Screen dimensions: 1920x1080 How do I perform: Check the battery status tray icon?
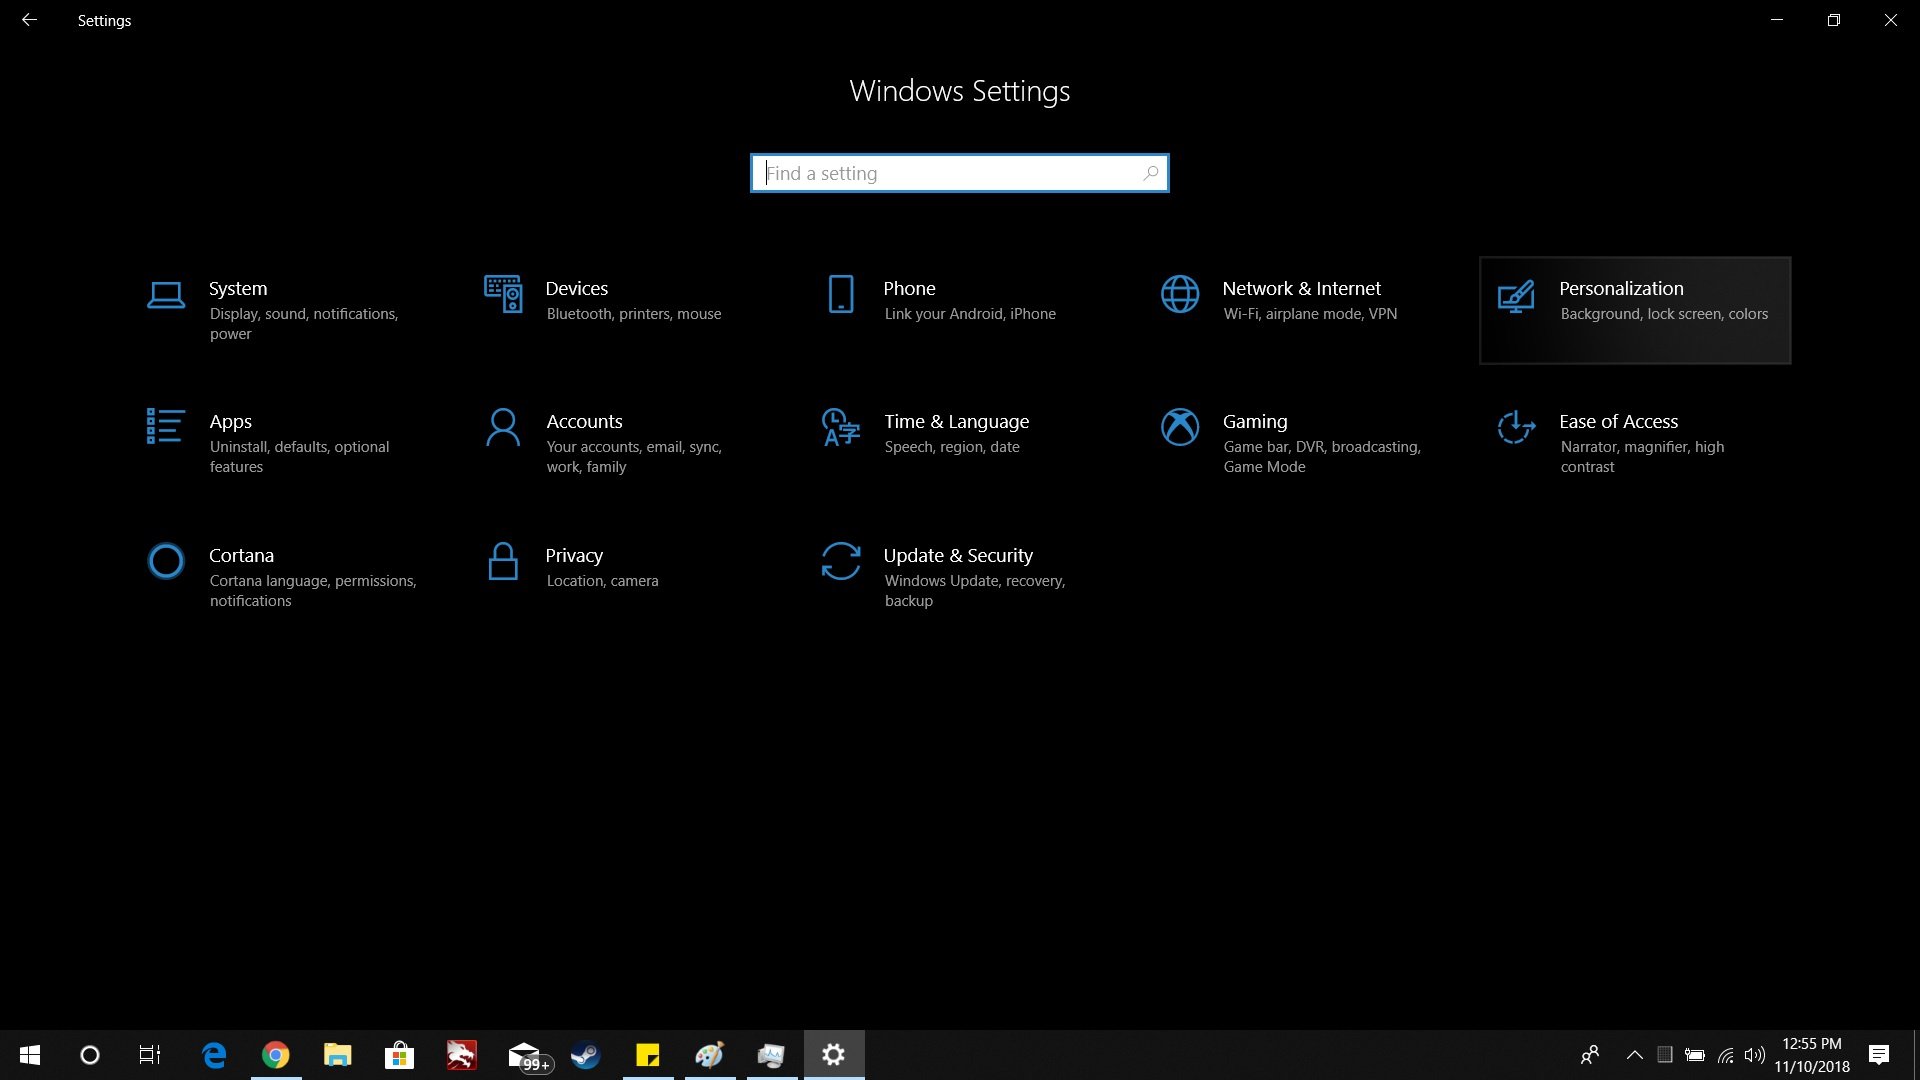point(1695,1055)
